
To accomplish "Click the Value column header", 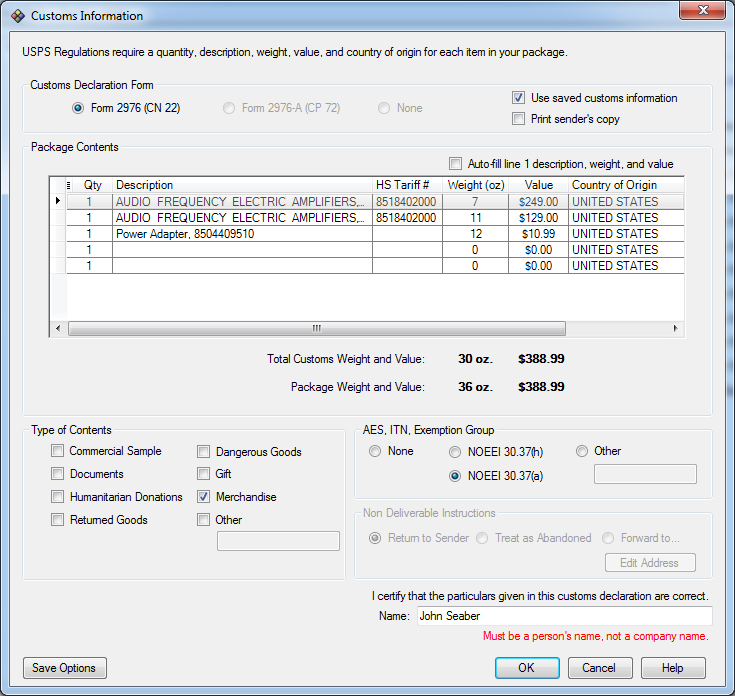I will coord(538,185).
